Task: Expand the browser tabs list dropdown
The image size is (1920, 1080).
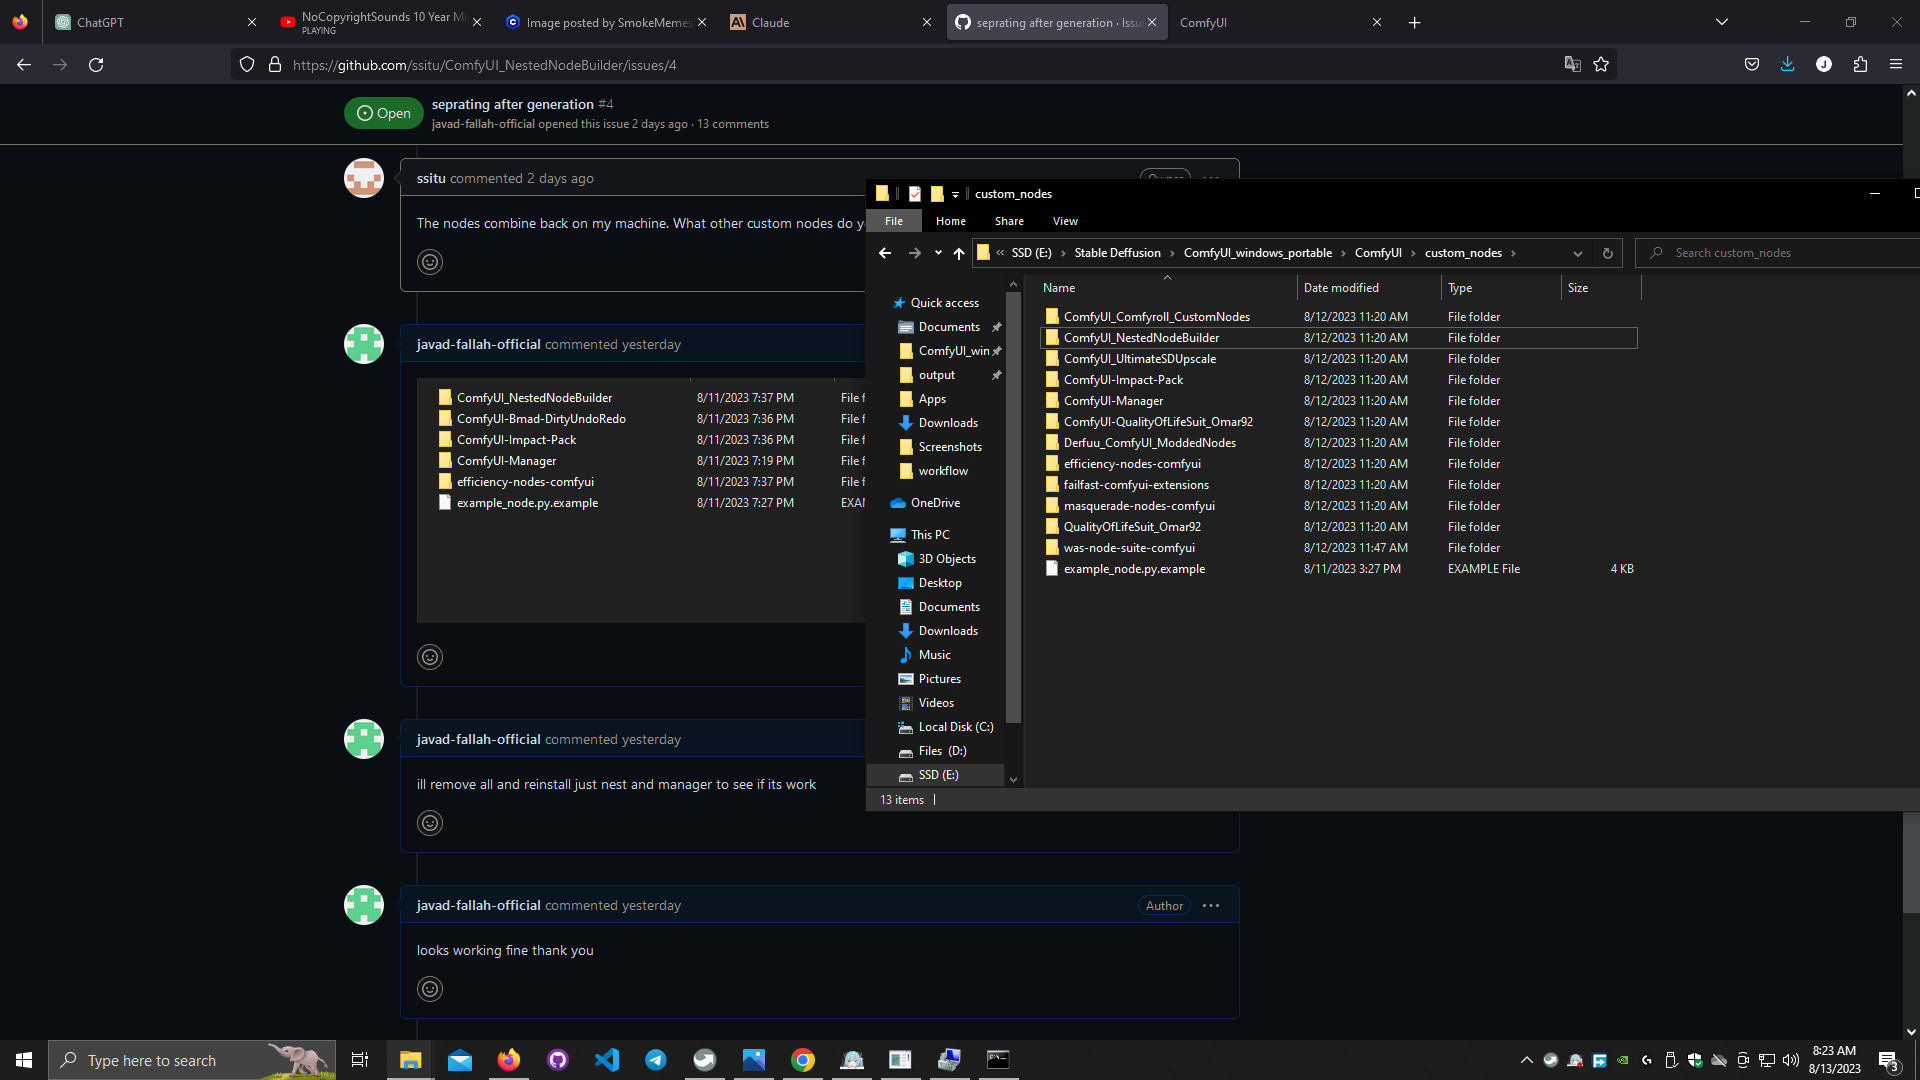Action: 1722,21
